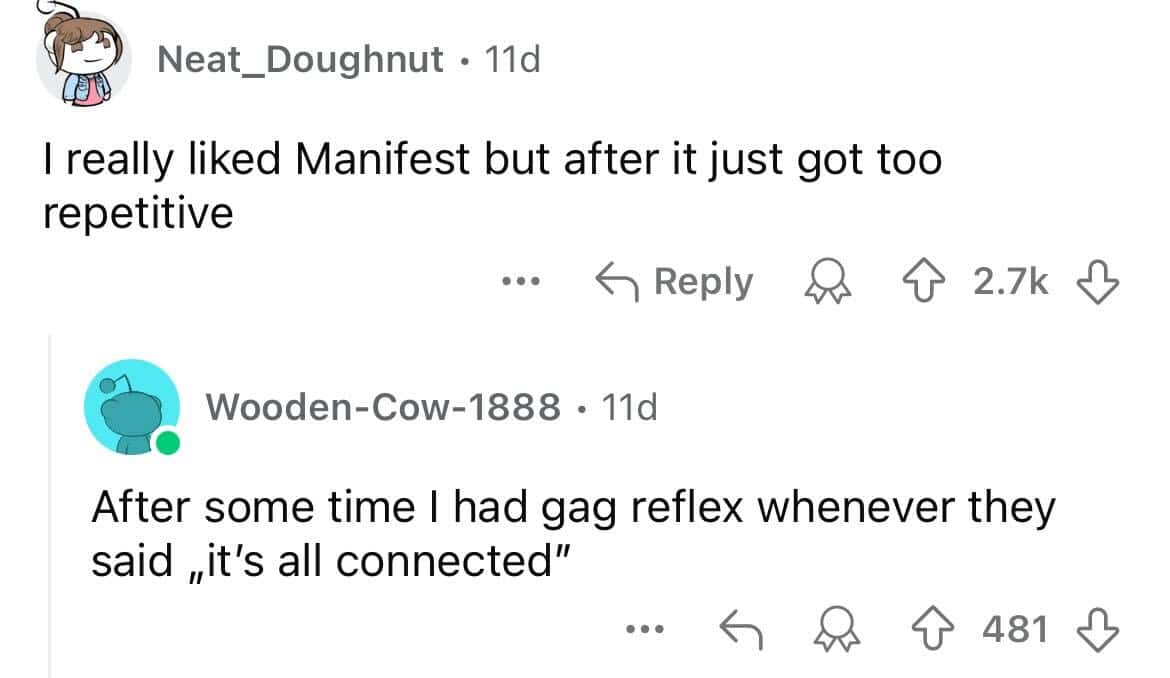Visit Neat_Doughnut username link
The width and height of the screenshot is (1170, 678).
point(300,60)
